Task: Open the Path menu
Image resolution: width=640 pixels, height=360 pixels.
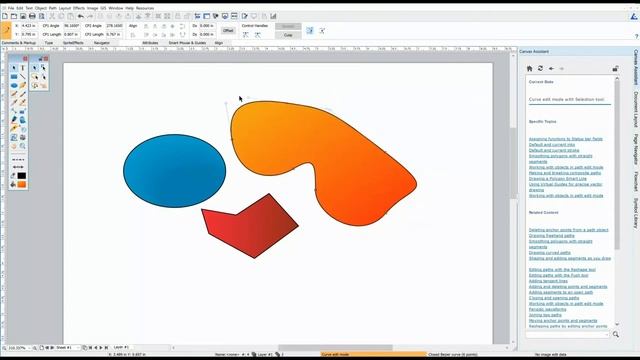Action: [53, 8]
